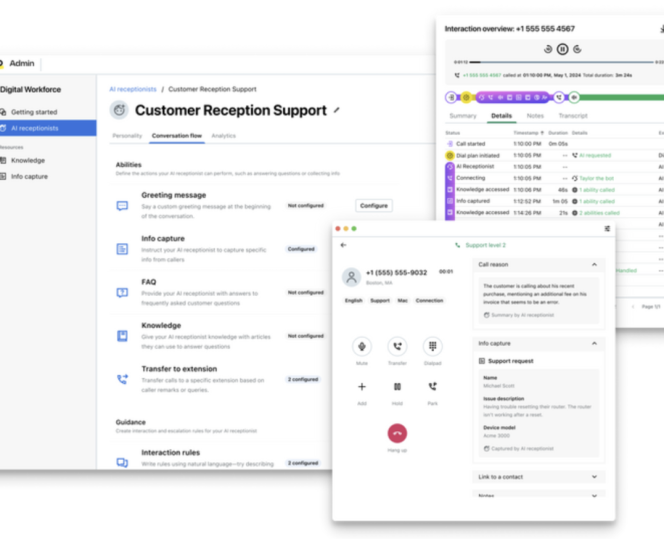Click the Interaction rules chat icon

pos(122,462)
